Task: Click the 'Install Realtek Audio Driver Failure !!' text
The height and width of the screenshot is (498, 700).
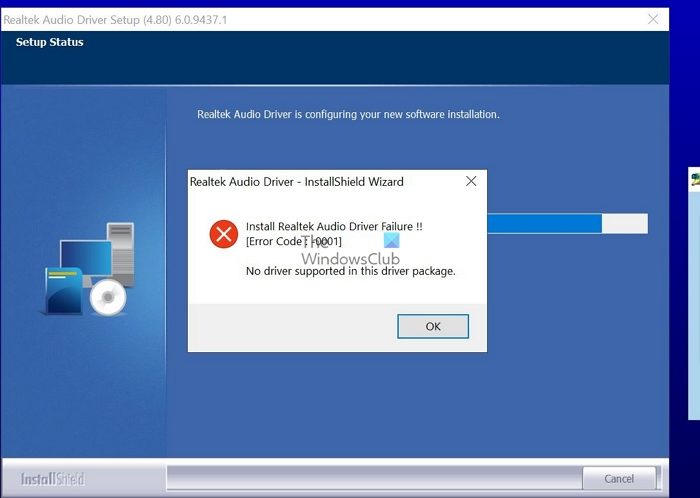Action: coord(334,226)
